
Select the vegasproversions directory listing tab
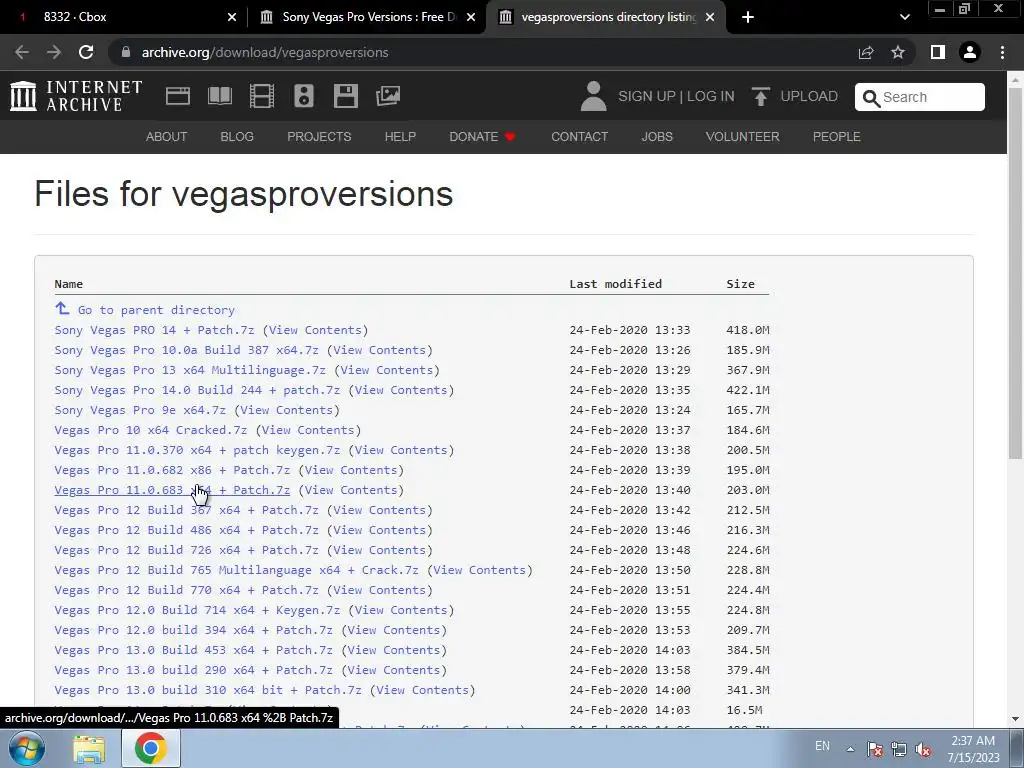pyautogui.click(x=604, y=17)
